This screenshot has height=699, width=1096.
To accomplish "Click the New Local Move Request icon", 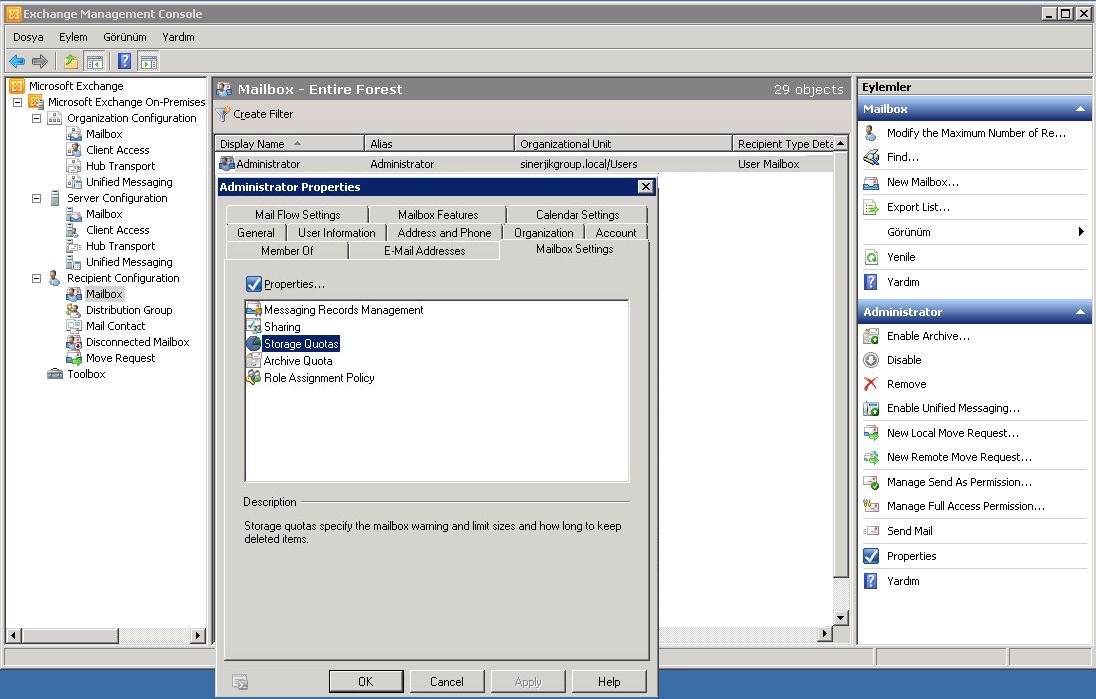I will click(x=871, y=433).
